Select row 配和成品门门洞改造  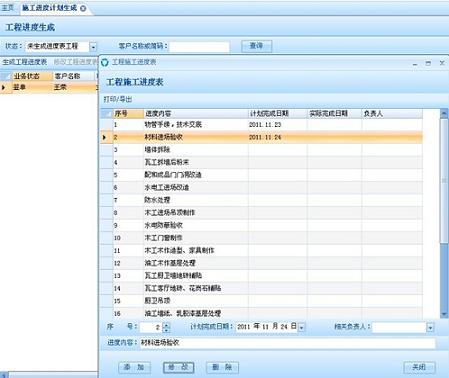coord(261,175)
